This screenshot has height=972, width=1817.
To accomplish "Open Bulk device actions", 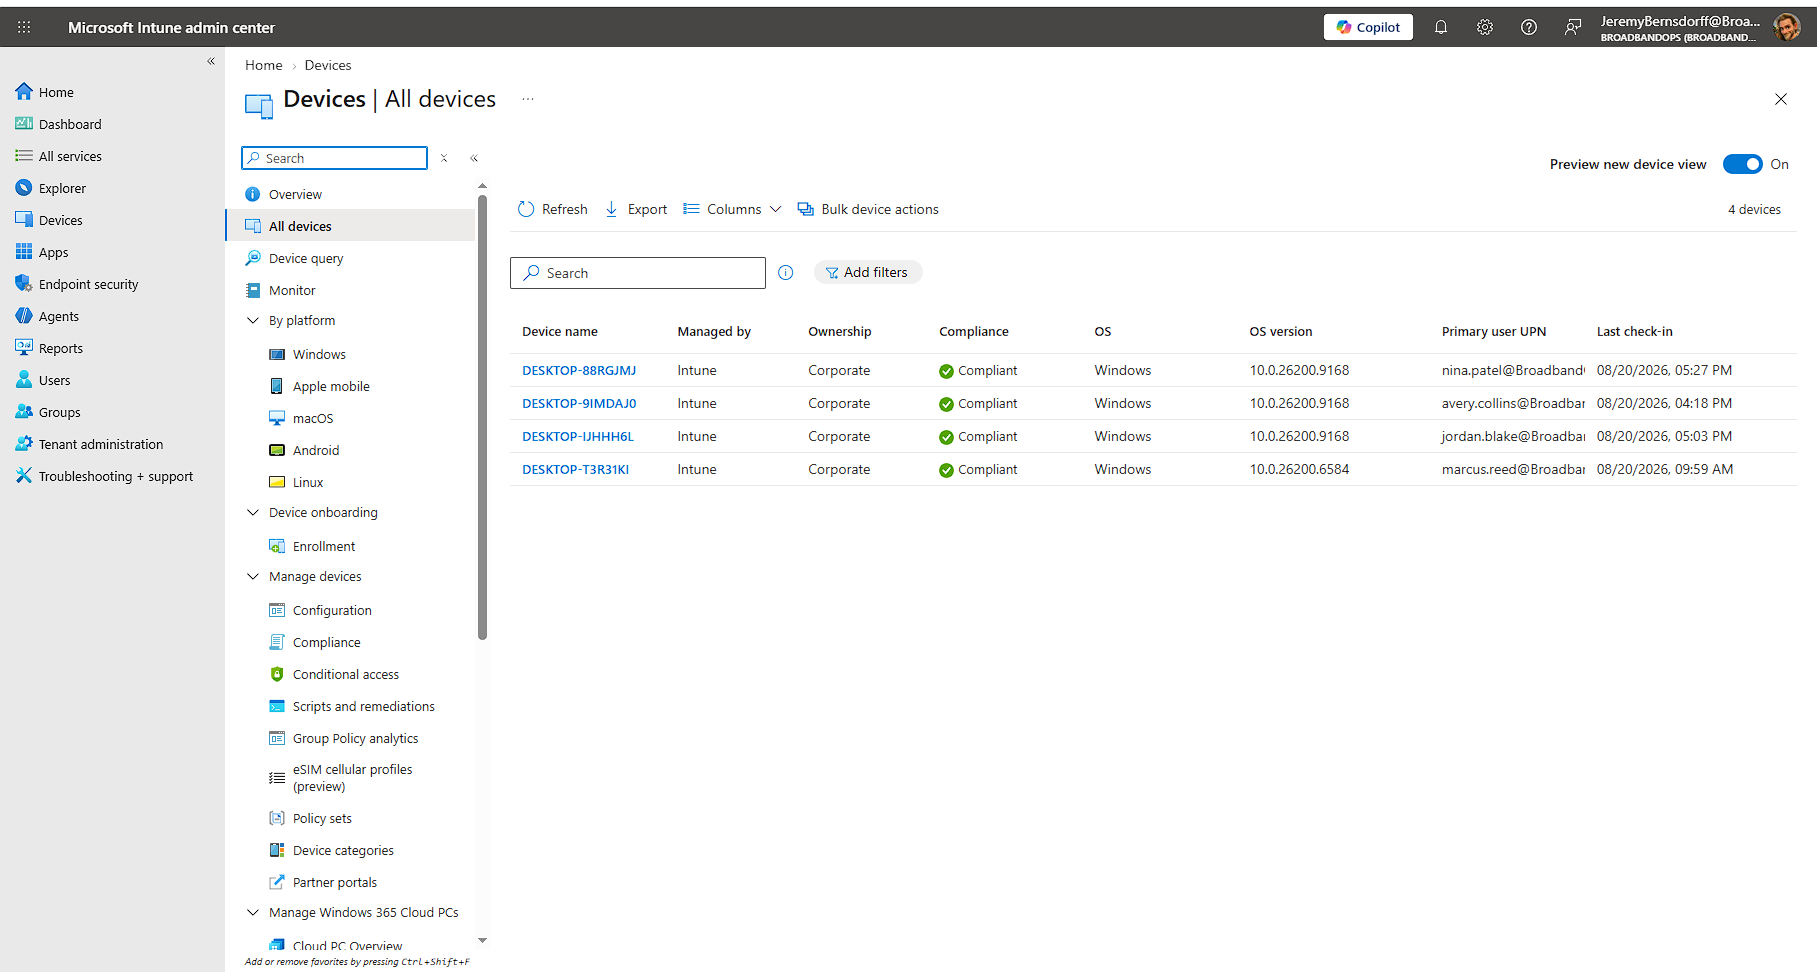I will pyautogui.click(x=868, y=209).
